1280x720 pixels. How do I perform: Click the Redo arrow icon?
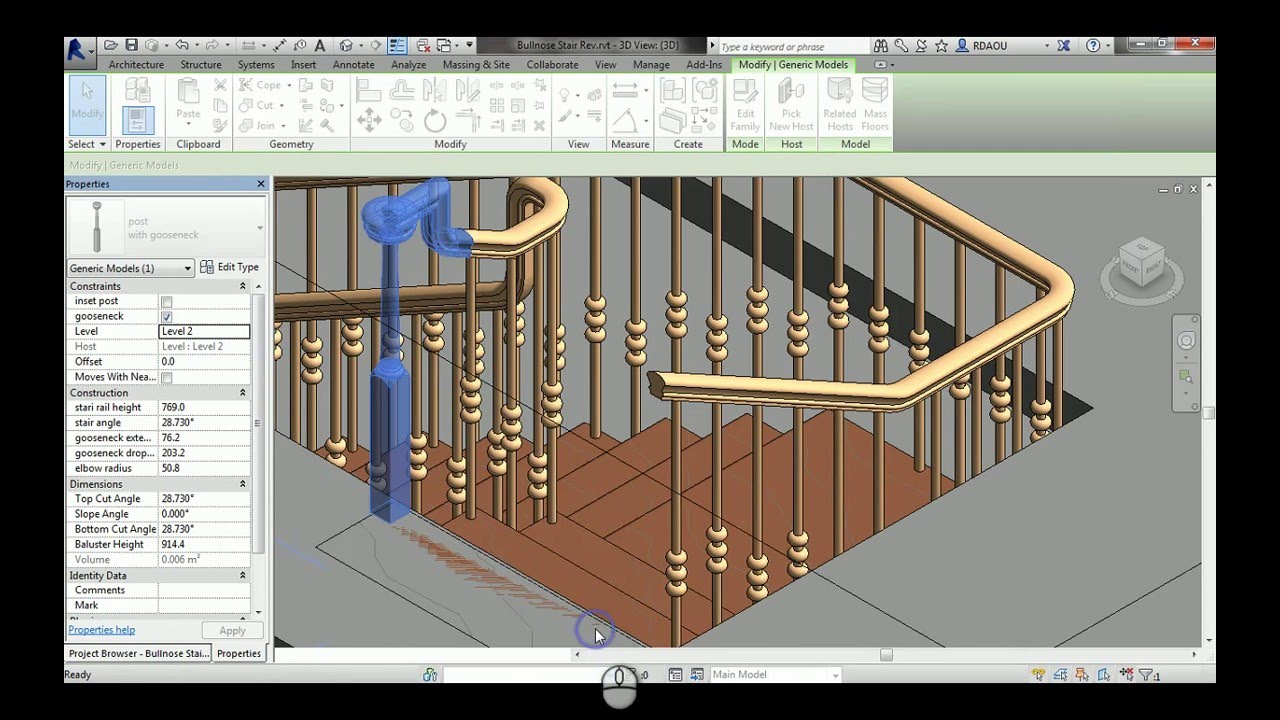211,45
